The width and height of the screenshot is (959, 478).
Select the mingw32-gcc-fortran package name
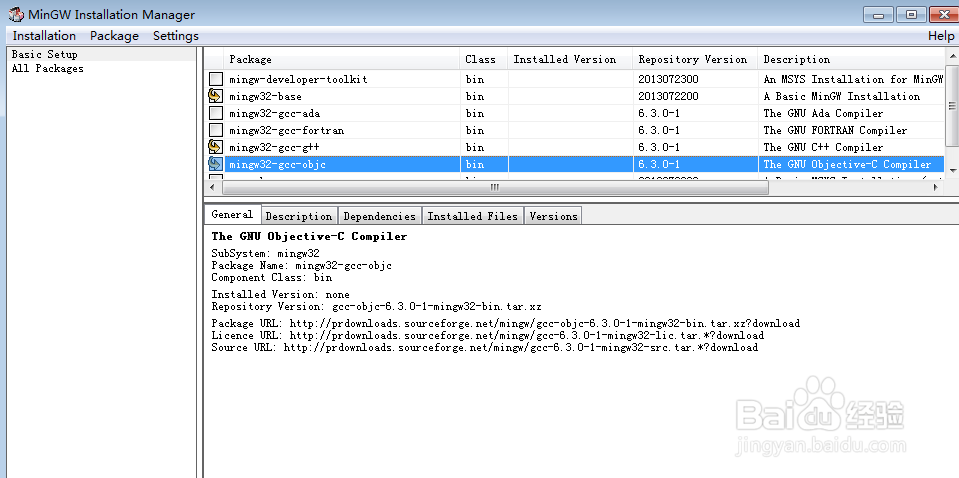(287, 131)
